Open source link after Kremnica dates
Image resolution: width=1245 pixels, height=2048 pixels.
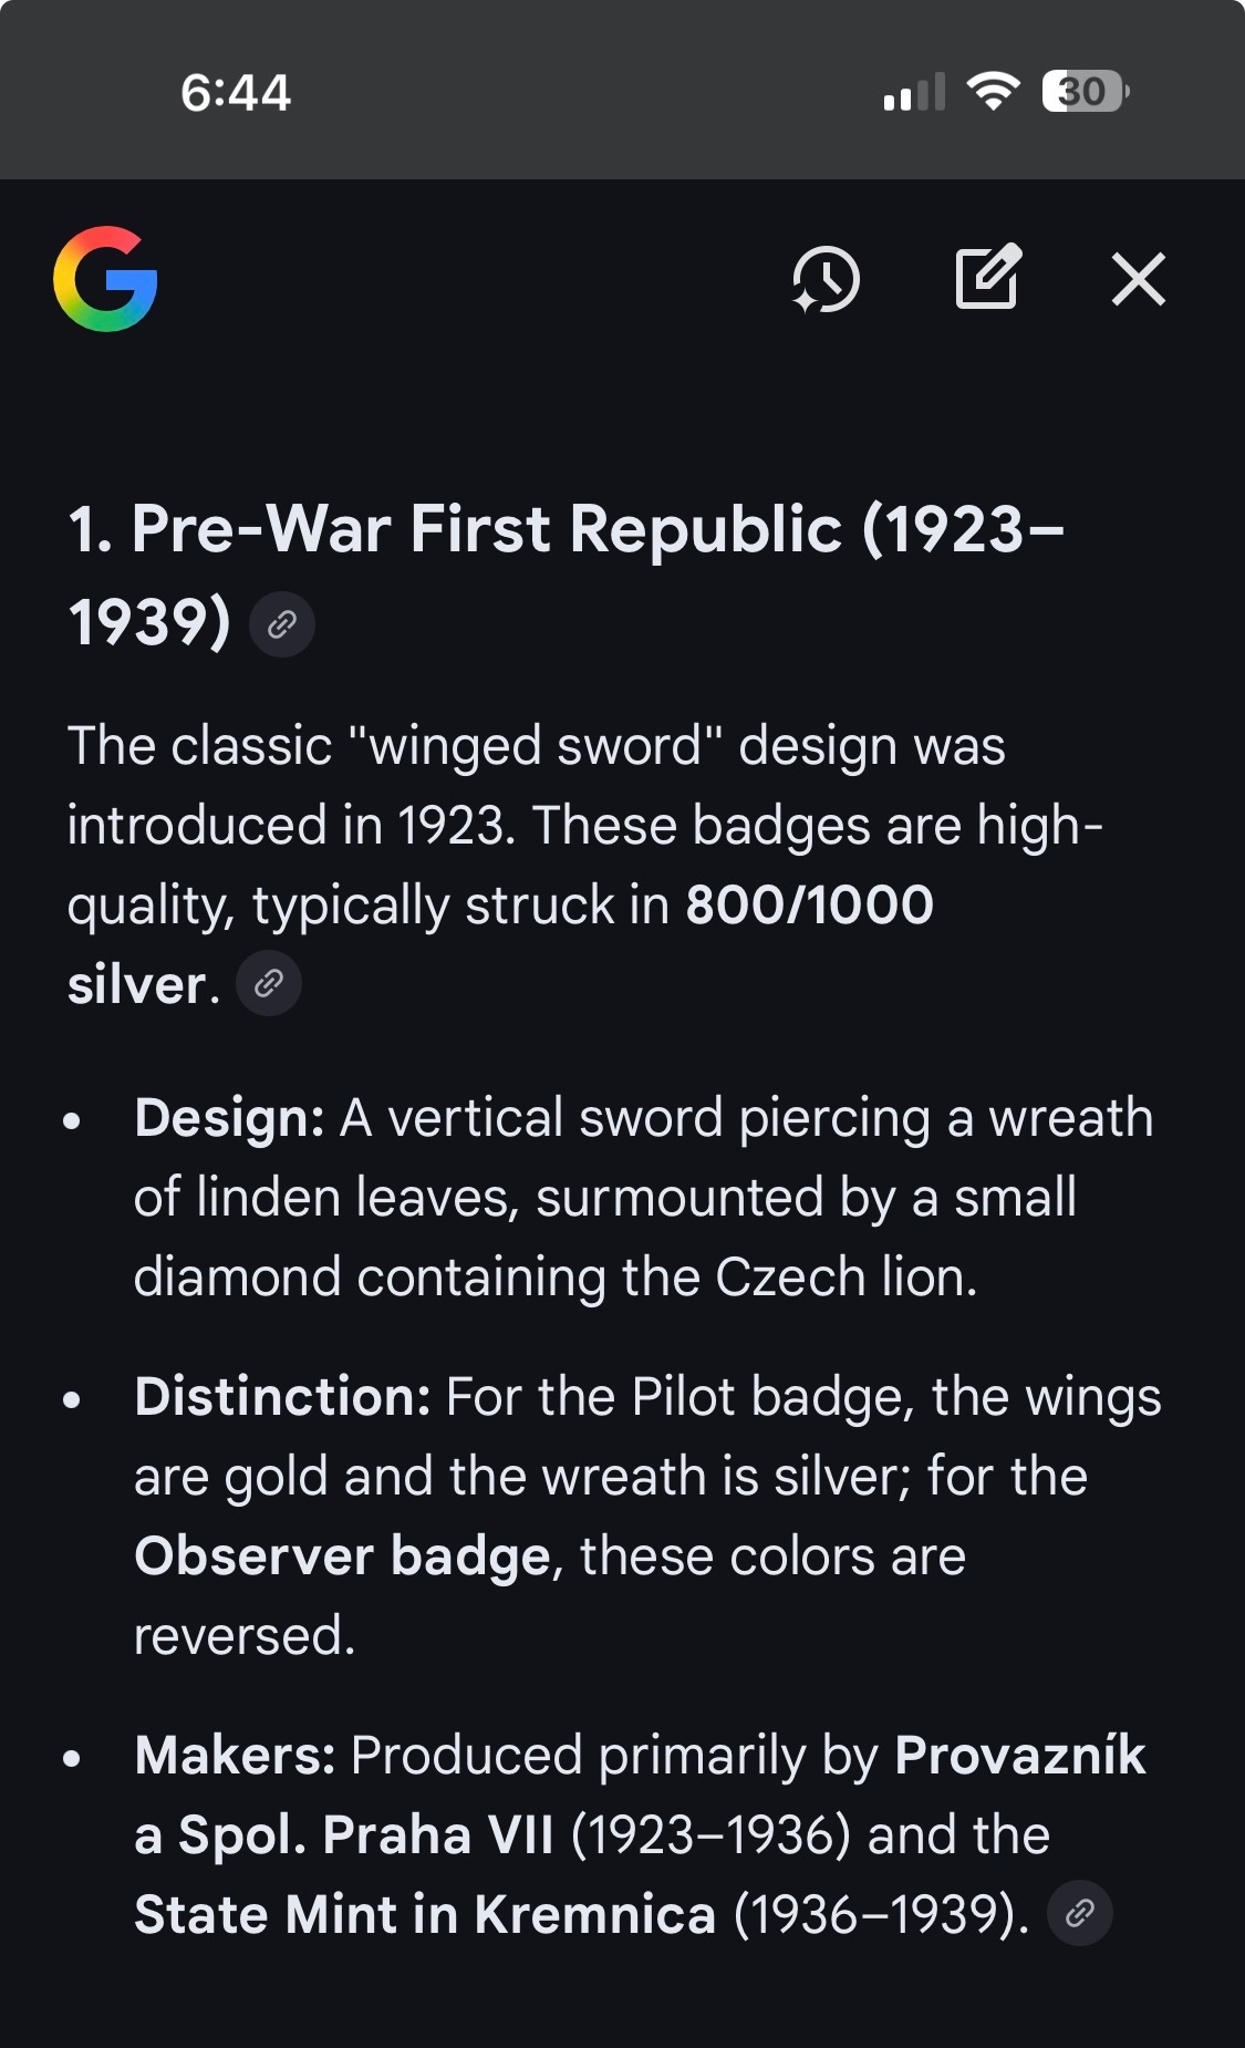tap(1079, 1913)
